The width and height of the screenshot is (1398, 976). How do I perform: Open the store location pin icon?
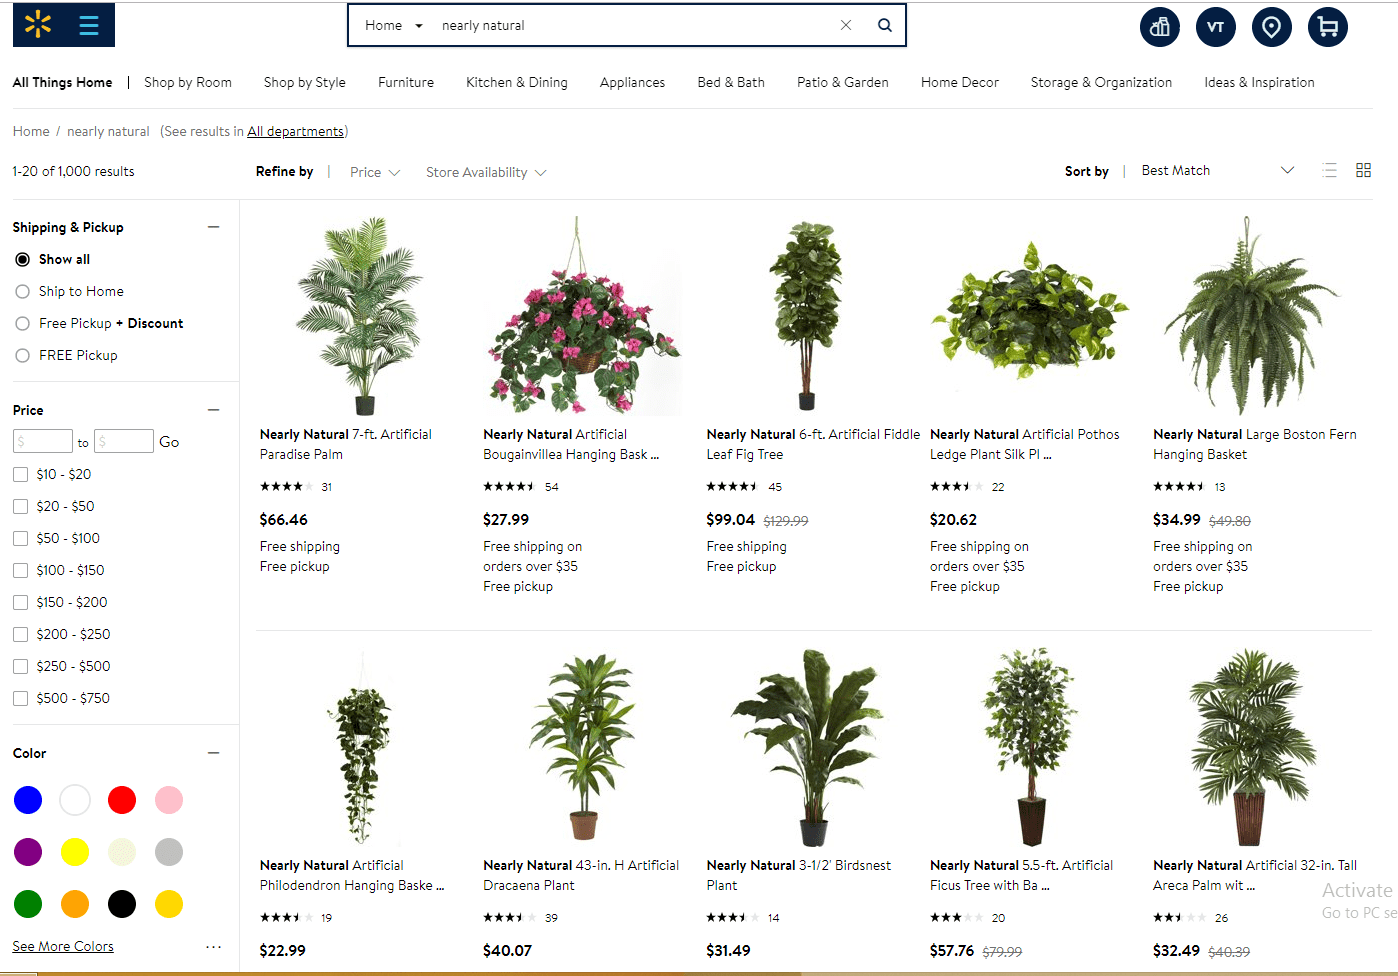click(x=1272, y=27)
